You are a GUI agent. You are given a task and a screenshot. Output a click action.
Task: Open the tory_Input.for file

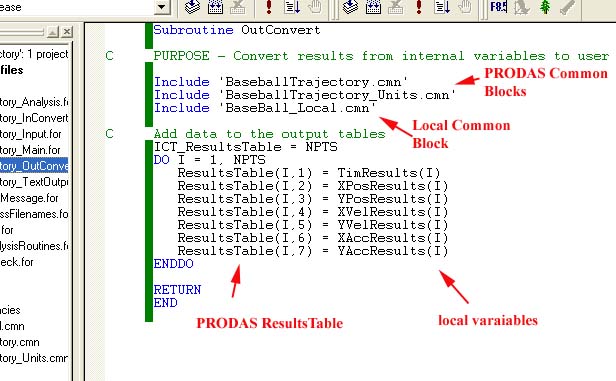31,134
